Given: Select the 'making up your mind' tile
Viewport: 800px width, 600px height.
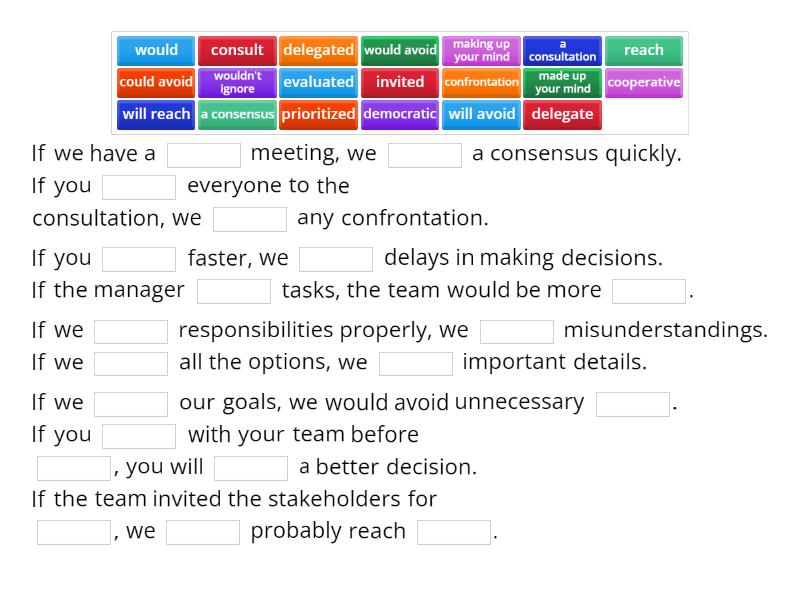Looking at the screenshot, I should (x=481, y=50).
